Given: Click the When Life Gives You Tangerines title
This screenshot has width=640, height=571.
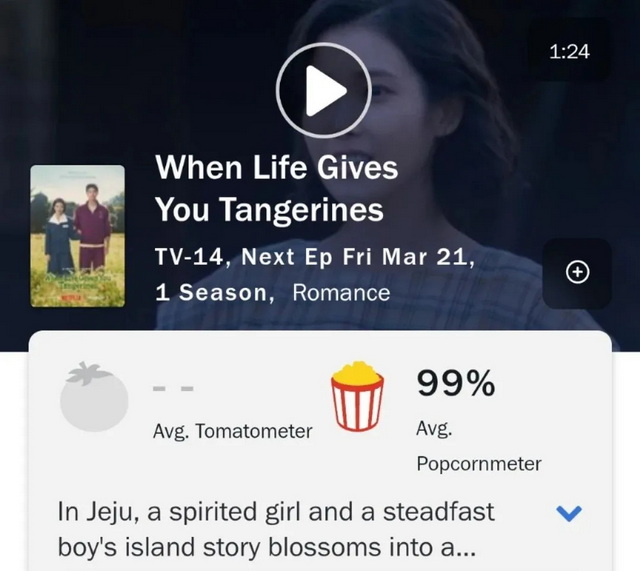Looking at the screenshot, I should [276, 188].
